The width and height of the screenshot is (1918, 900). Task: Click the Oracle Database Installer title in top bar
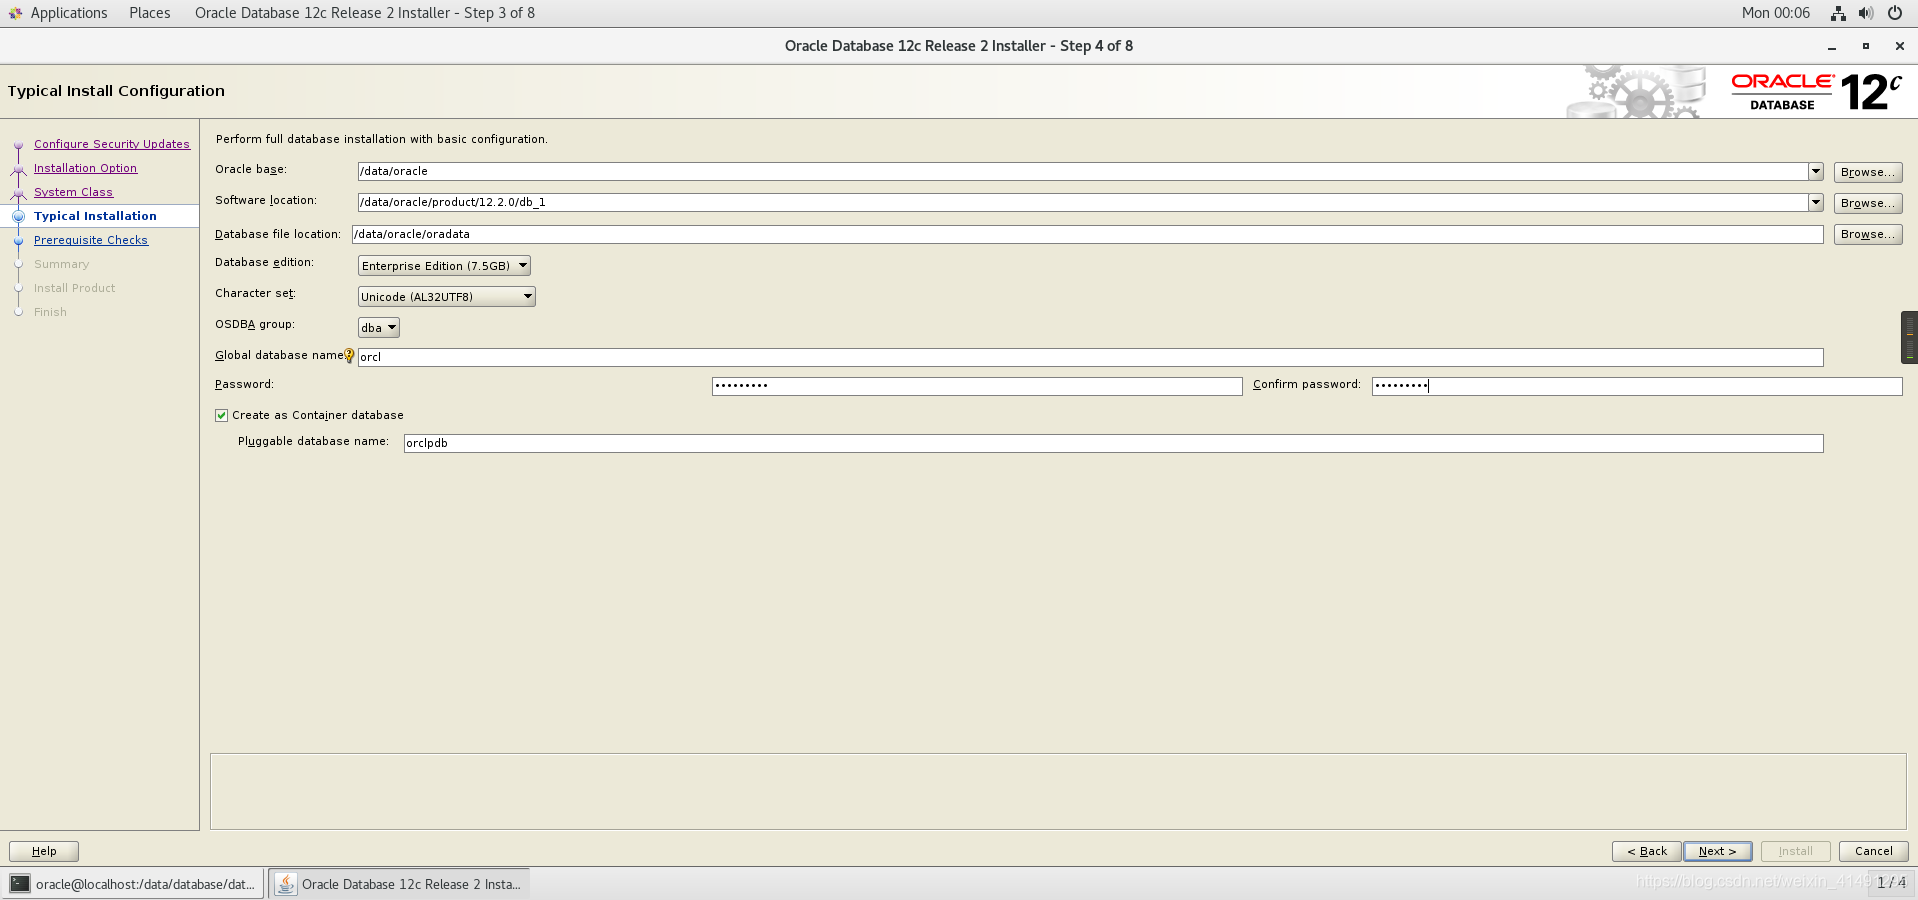(x=364, y=13)
